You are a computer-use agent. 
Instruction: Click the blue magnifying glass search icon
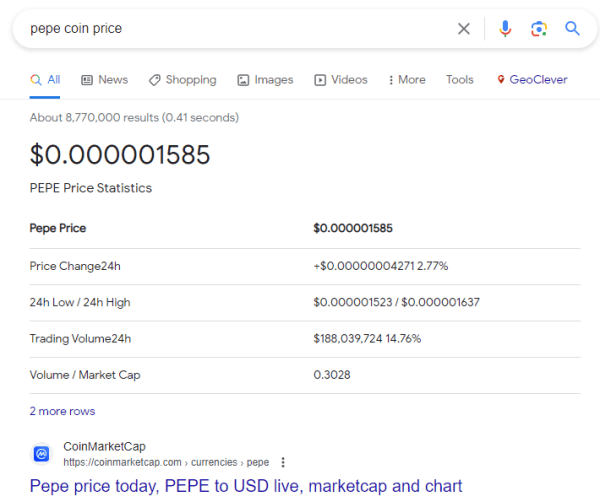point(573,29)
